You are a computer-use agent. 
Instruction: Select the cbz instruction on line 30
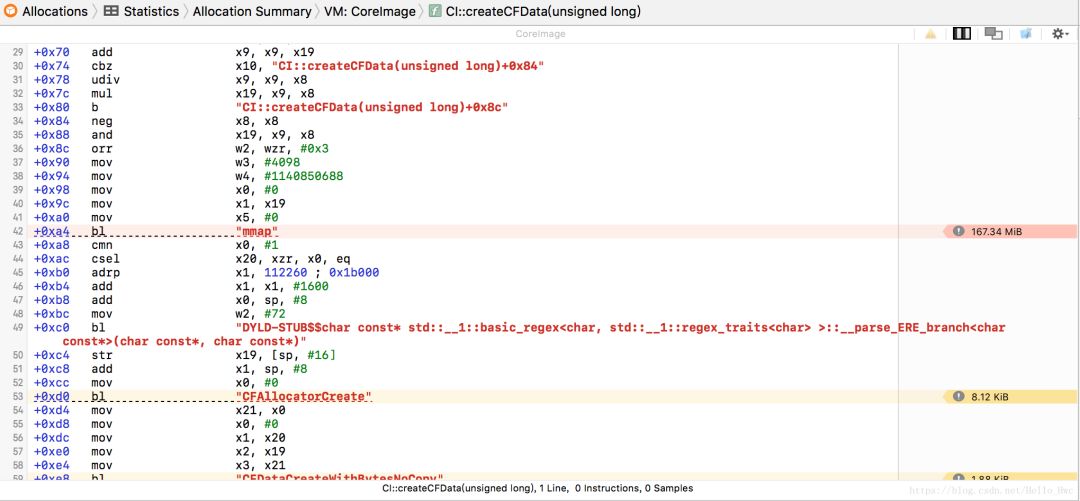click(x=102, y=66)
